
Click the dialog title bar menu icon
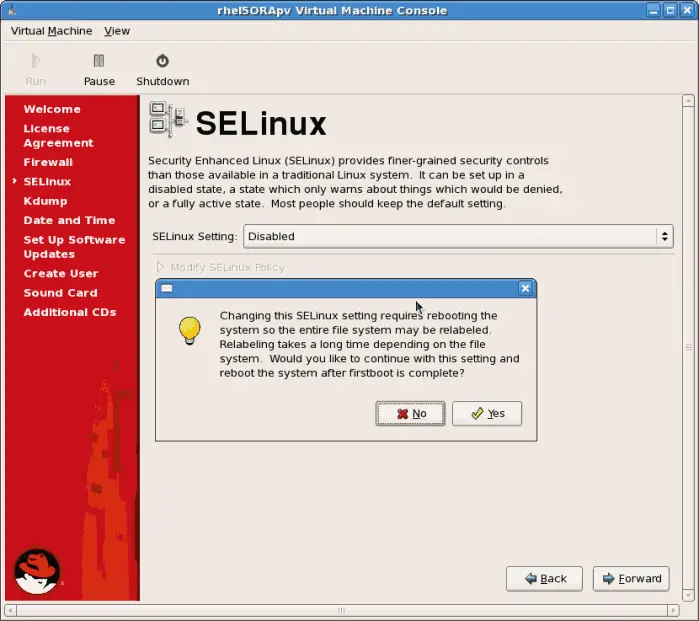[167, 288]
